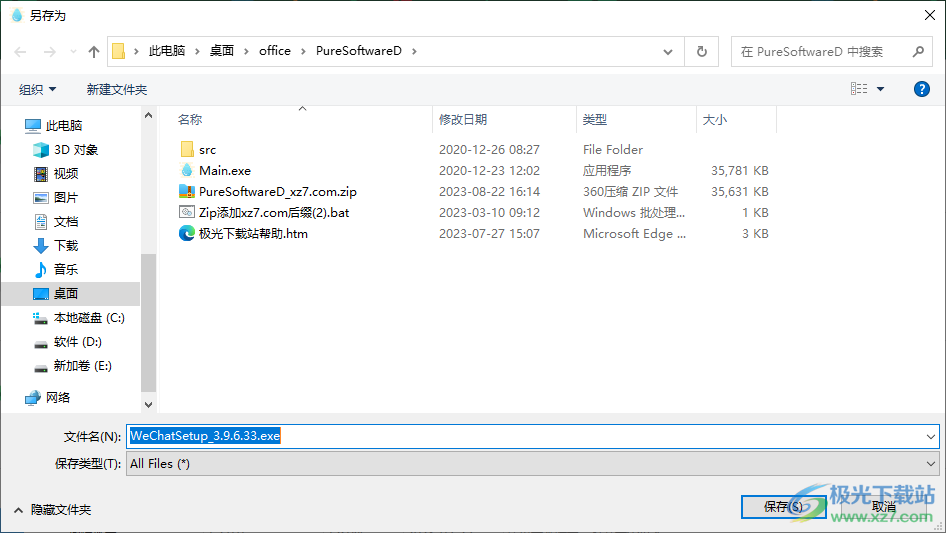This screenshot has width=946, height=533.
Task: Go up one folder level
Action: coord(94,52)
